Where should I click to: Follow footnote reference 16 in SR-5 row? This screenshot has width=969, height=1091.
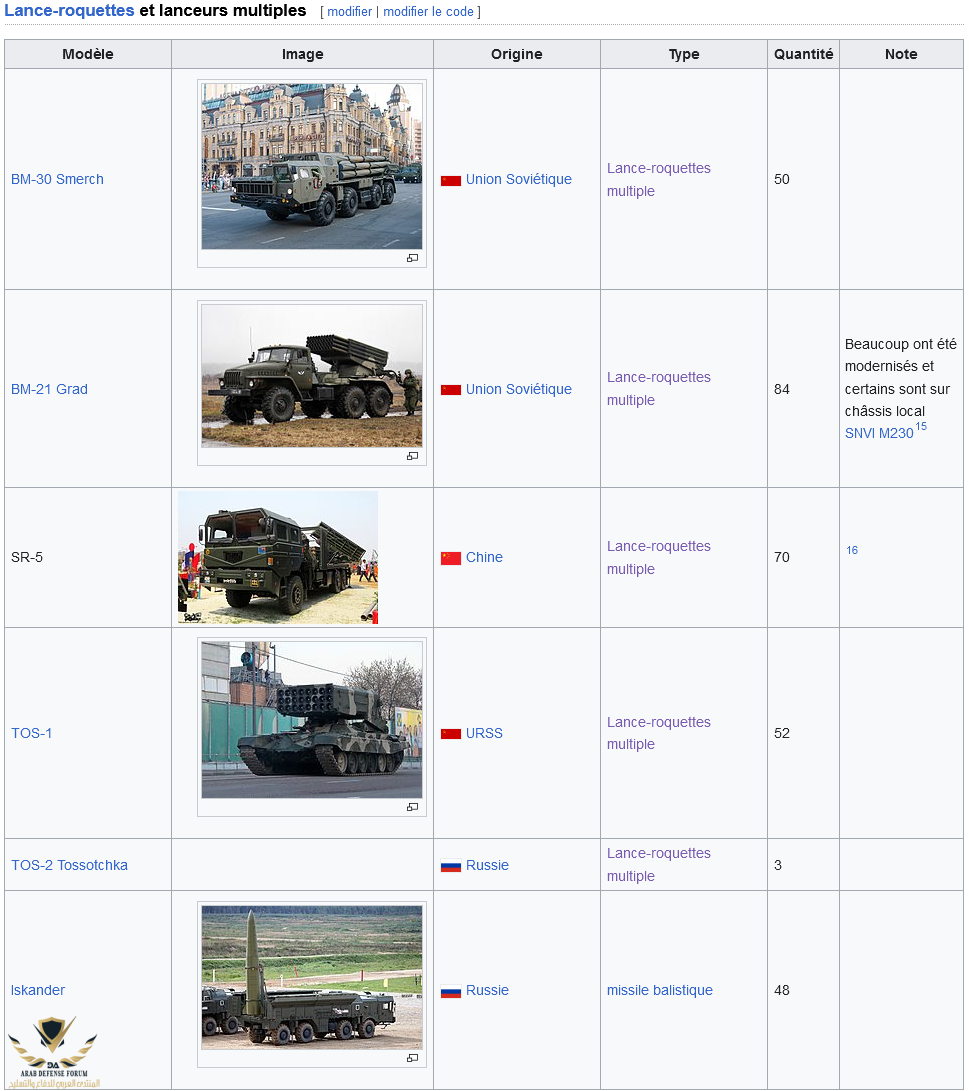click(x=852, y=550)
